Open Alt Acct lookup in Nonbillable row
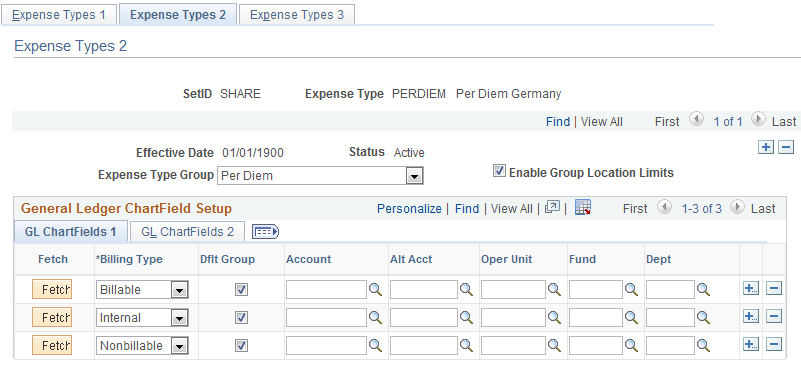 (466, 346)
